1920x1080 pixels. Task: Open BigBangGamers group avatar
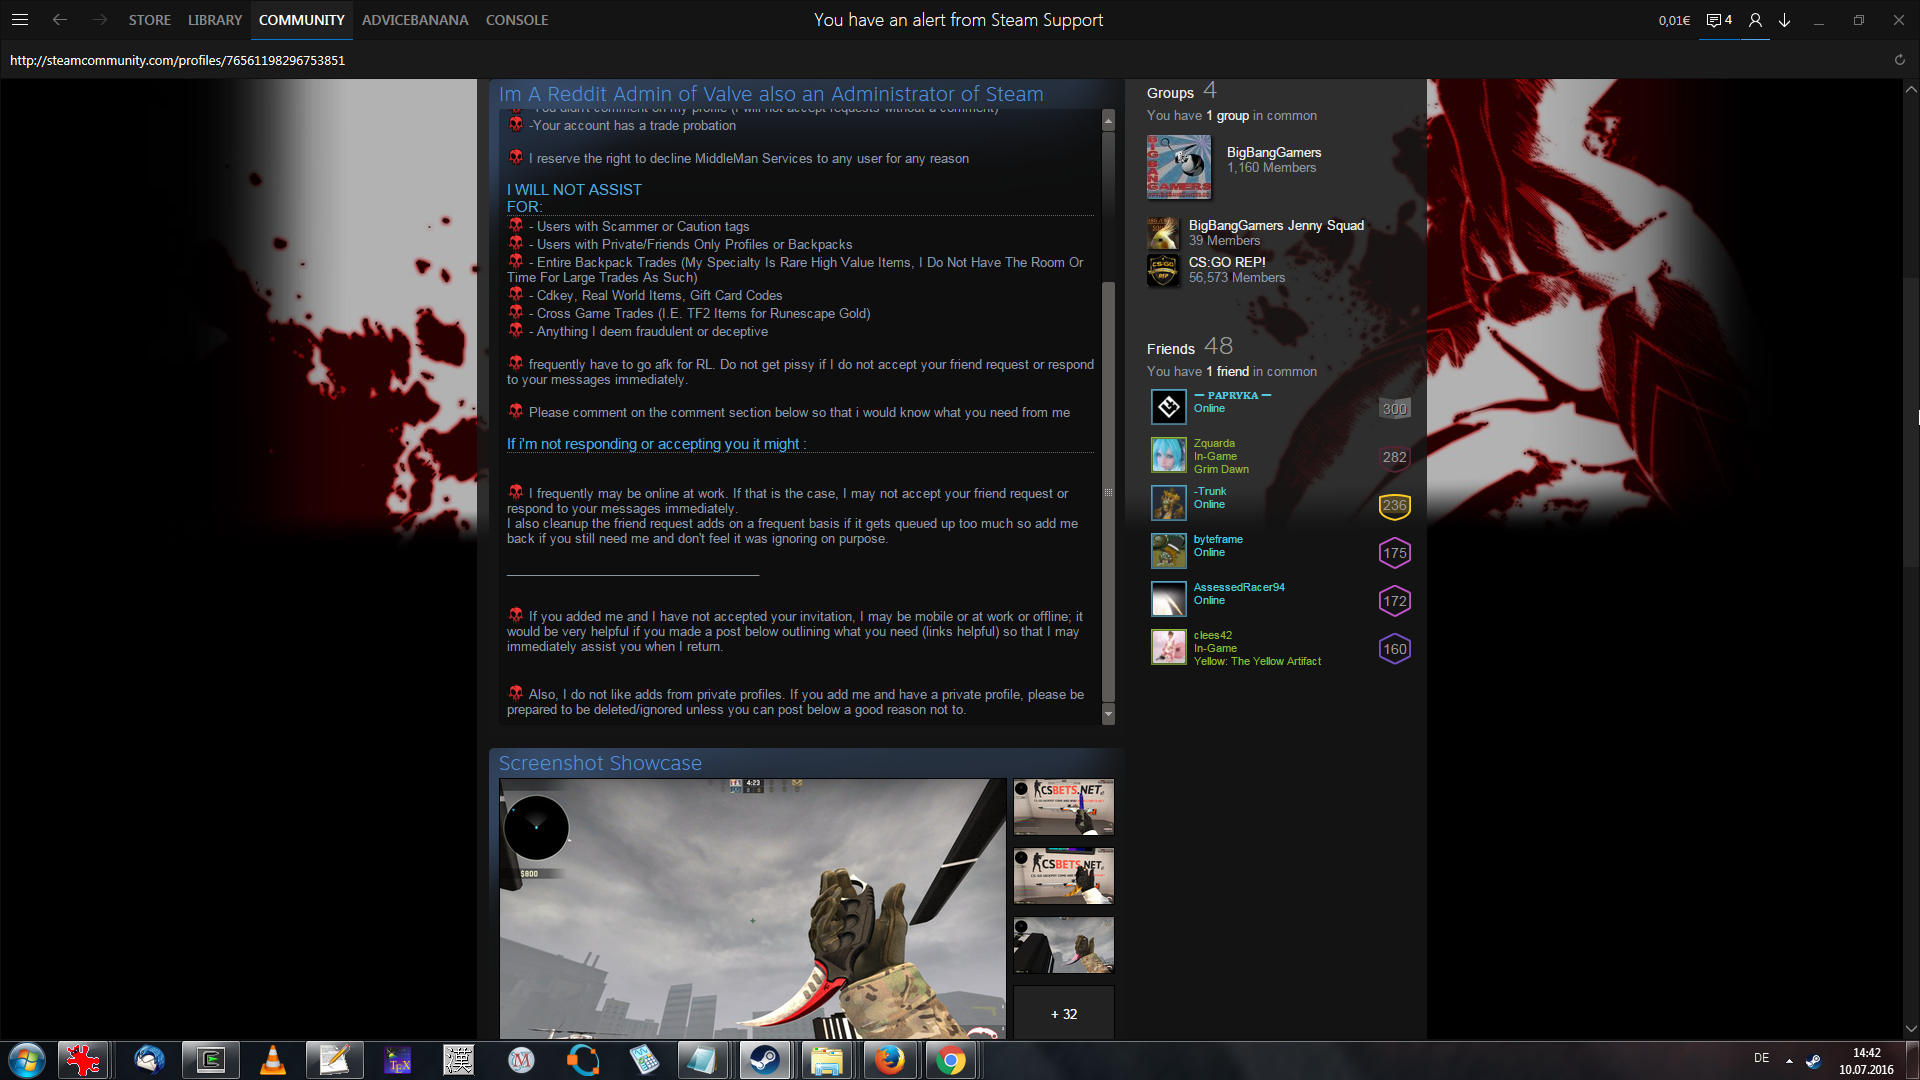pyautogui.click(x=1178, y=167)
